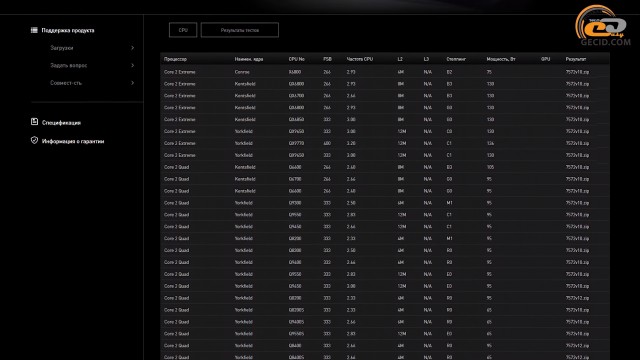Image resolution: width=640 pixels, height=360 pixels.
Task: Click the Q8400 CPU number cell
Action: pyautogui.click(x=295, y=345)
